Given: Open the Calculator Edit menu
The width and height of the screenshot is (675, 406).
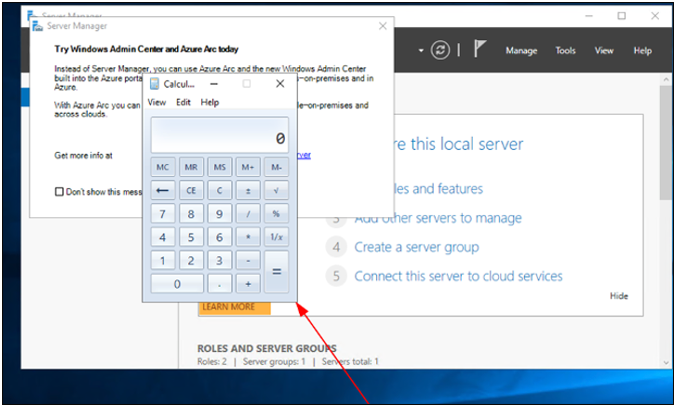Looking at the screenshot, I should [184, 102].
